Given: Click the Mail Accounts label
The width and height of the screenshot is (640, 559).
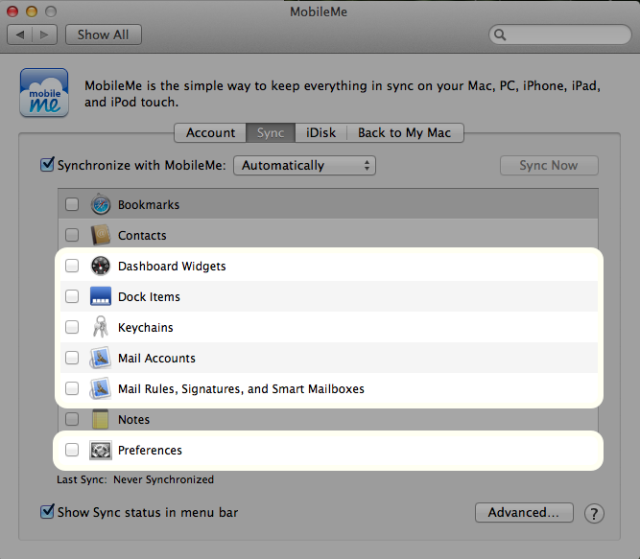Looking at the screenshot, I should (x=157, y=358).
